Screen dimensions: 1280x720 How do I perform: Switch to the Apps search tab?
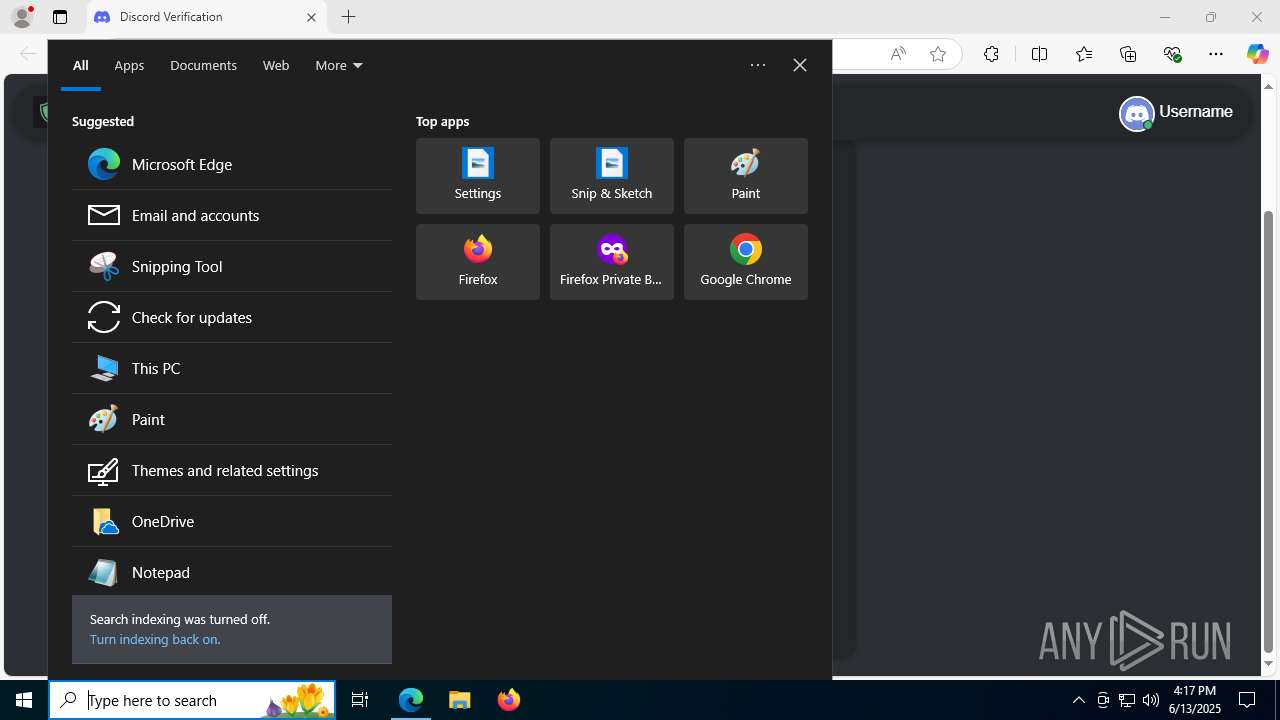(129, 65)
